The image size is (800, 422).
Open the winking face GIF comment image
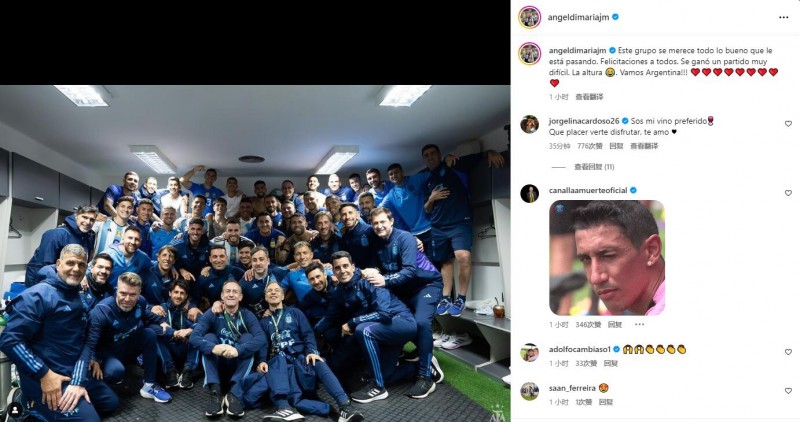pos(607,258)
